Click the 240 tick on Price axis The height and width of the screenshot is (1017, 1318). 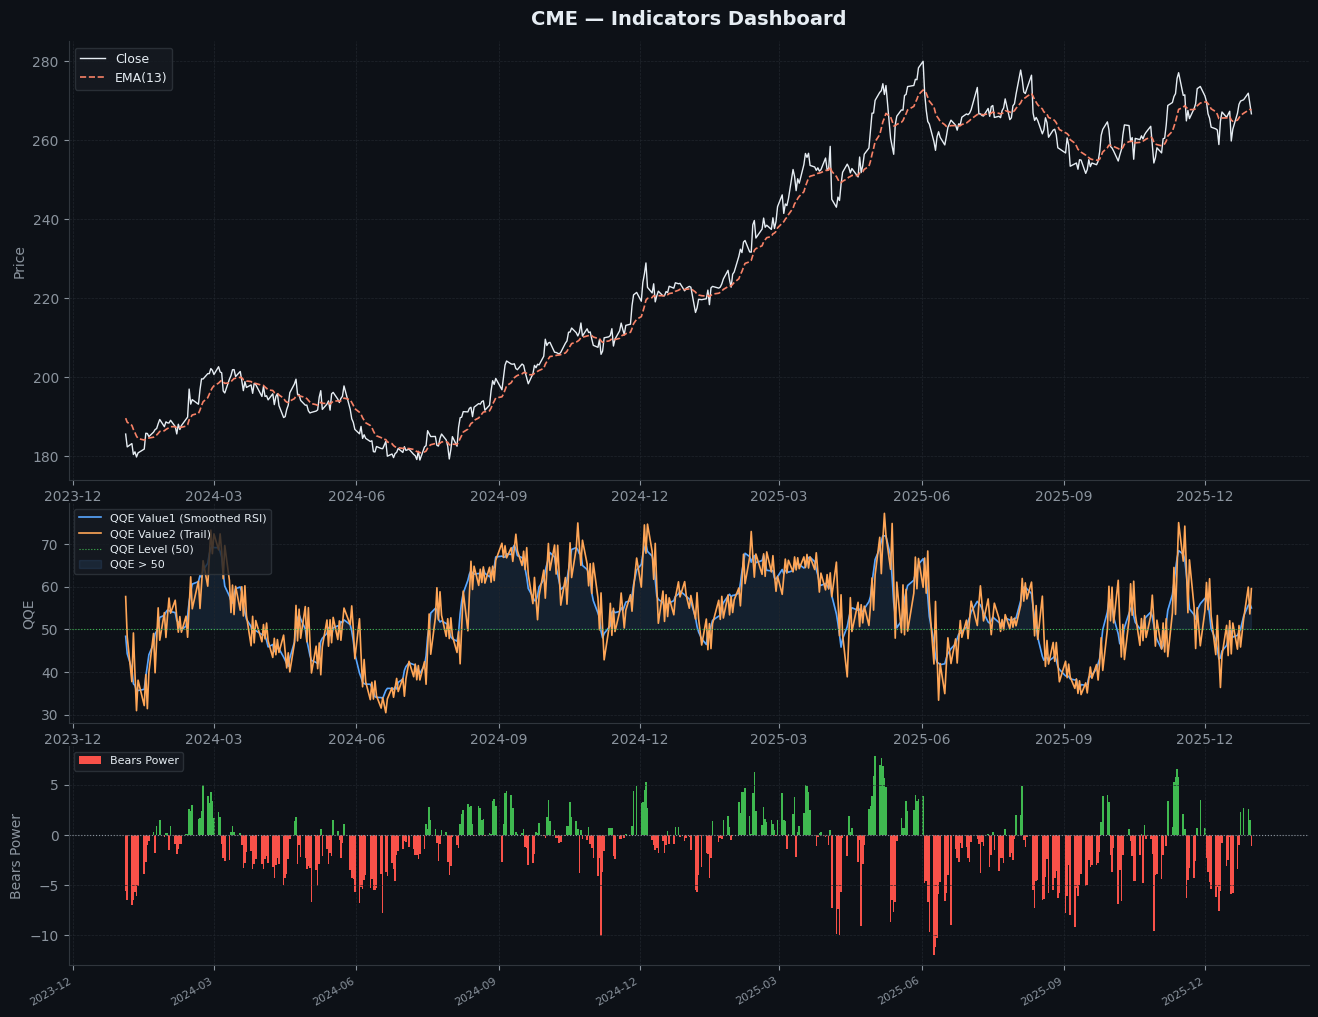pyautogui.click(x=47, y=220)
